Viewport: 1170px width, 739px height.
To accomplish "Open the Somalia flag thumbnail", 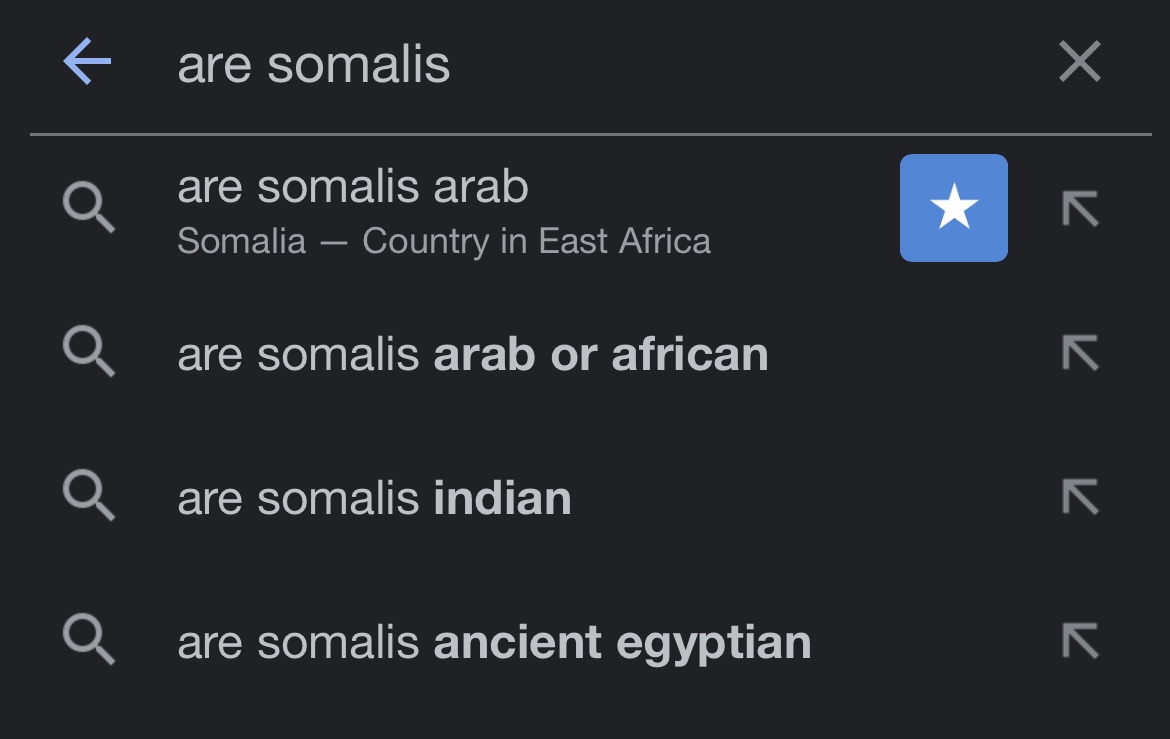I will [954, 208].
